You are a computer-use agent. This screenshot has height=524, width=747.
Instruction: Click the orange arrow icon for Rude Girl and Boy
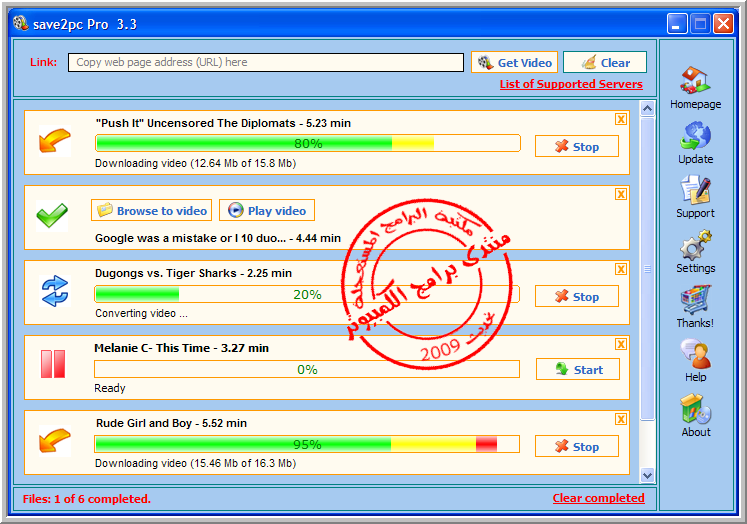pos(55,441)
